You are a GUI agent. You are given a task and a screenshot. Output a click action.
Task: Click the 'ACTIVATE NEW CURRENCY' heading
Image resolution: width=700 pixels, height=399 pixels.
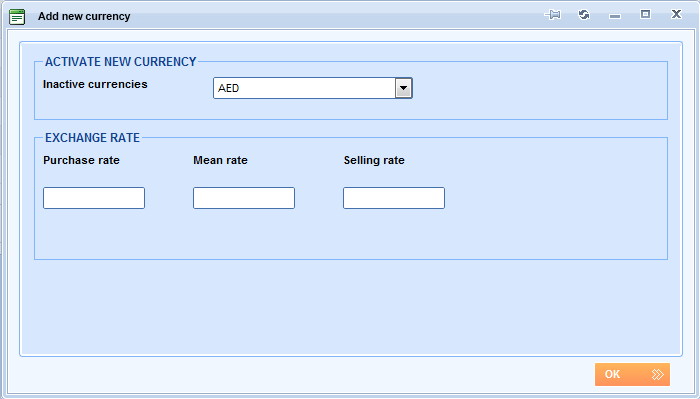[121, 62]
